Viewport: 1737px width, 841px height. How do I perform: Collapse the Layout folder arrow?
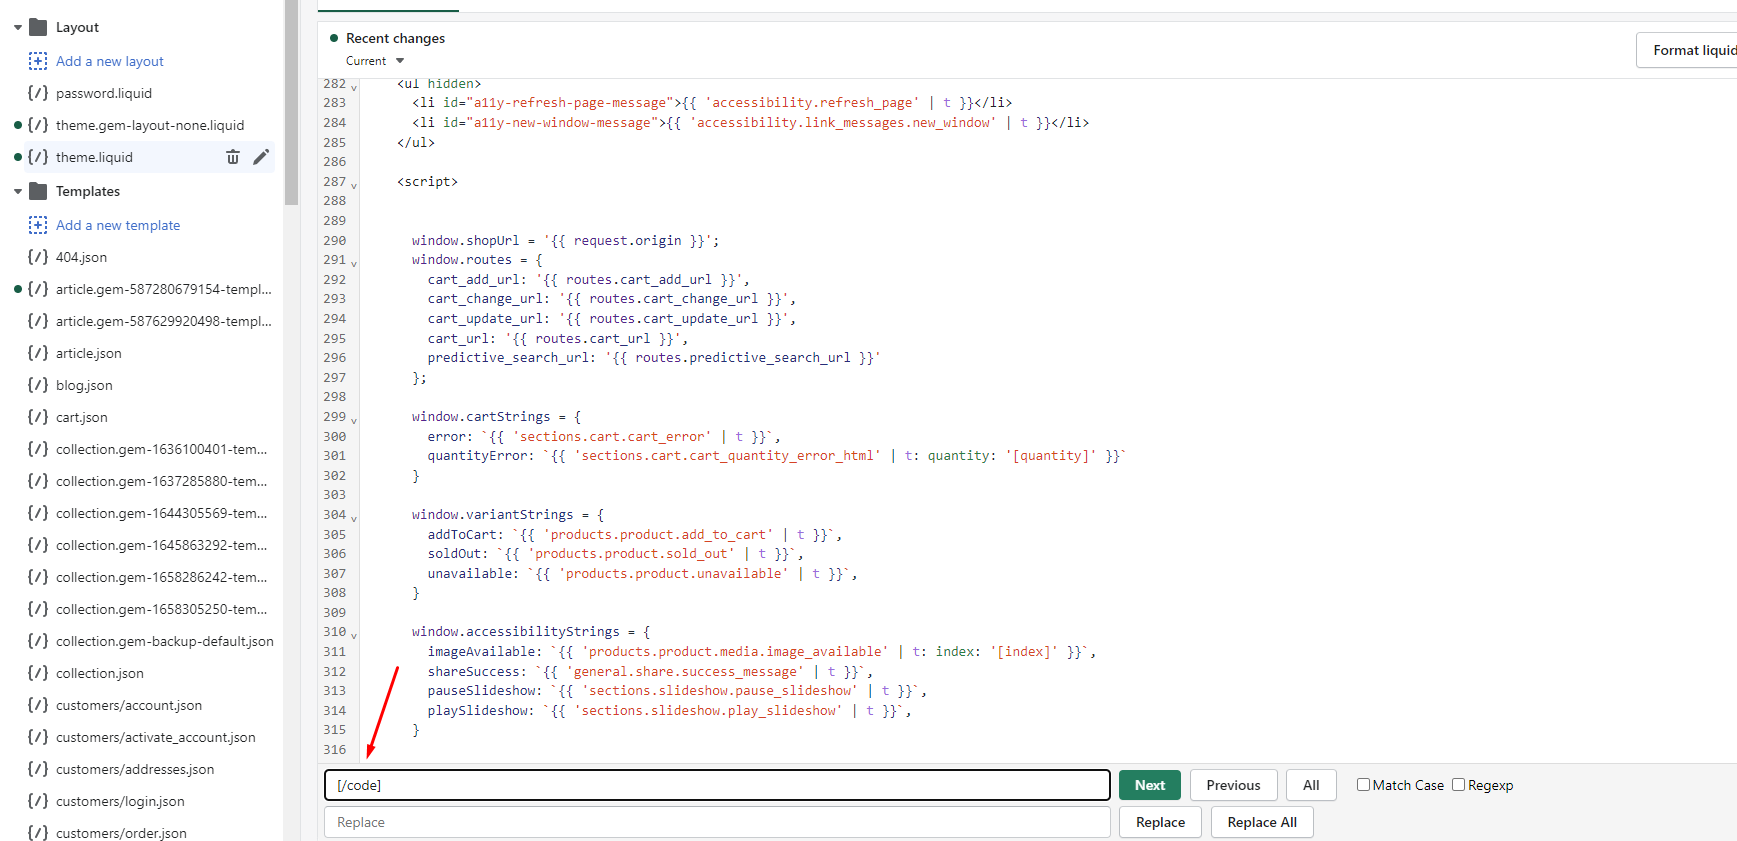[18, 27]
